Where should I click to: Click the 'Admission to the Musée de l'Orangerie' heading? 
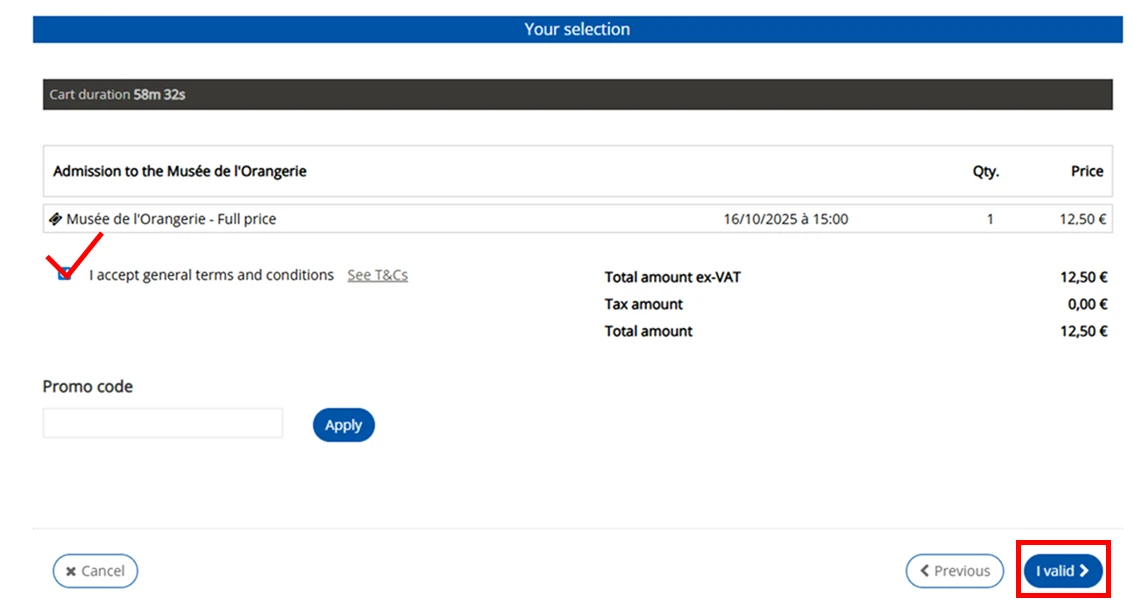point(180,171)
